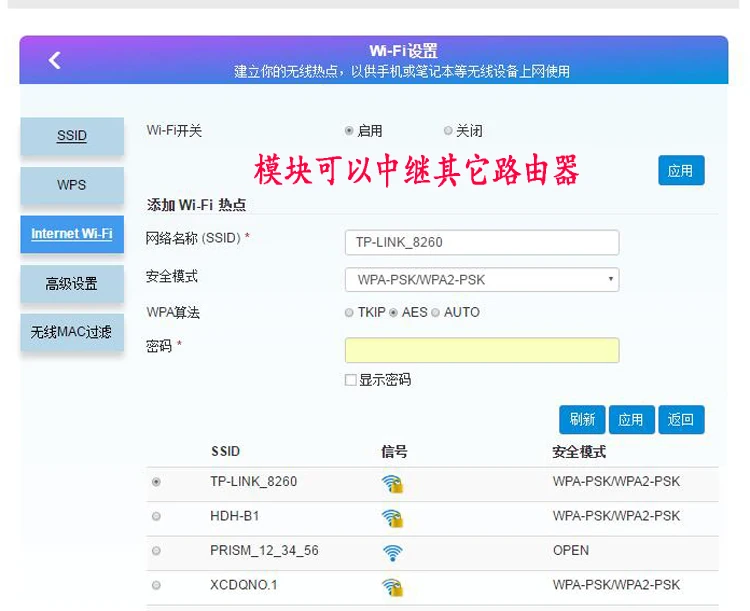This screenshot has height=611, width=750.
Task: Turn off Wi-Fi with the 关闭 radio
Action: pyautogui.click(x=448, y=131)
